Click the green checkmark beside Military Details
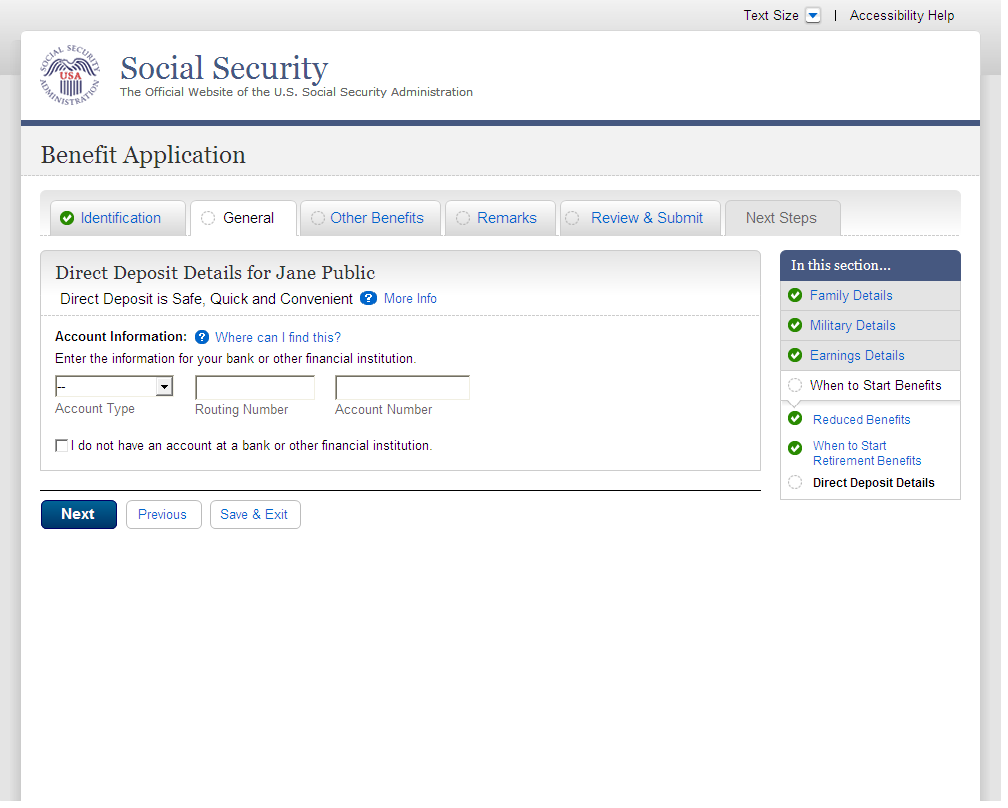The width and height of the screenshot is (1008, 808). tap(795, 325)
